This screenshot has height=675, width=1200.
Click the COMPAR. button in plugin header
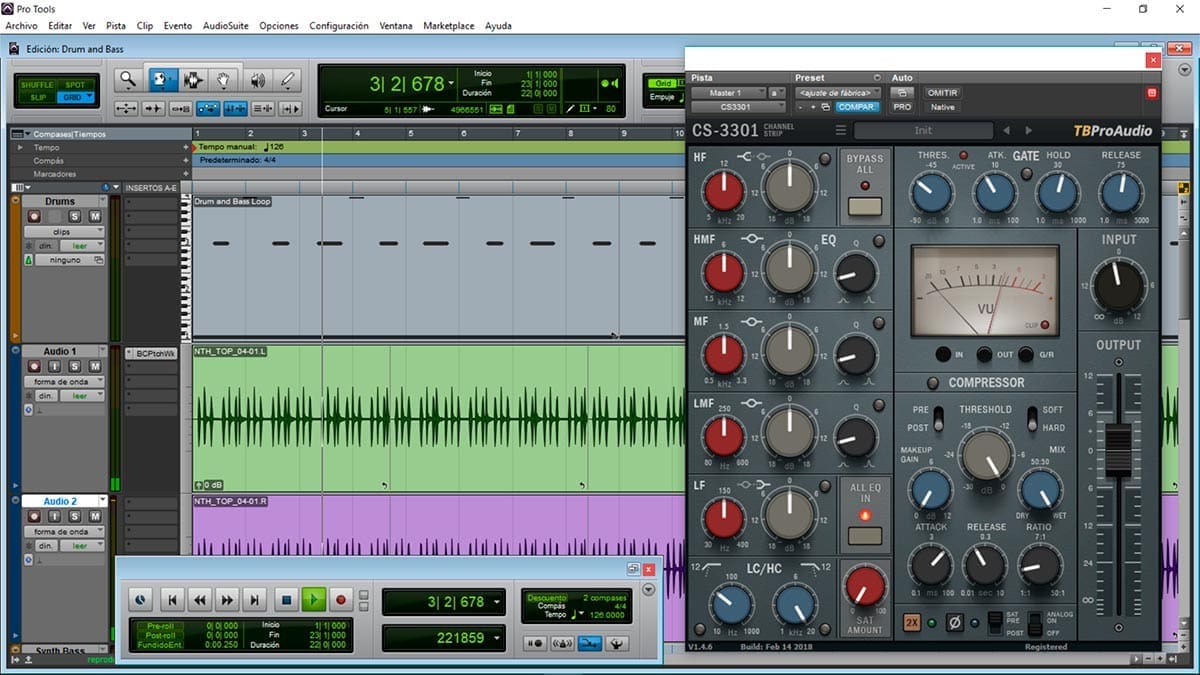tap(857, 107)
